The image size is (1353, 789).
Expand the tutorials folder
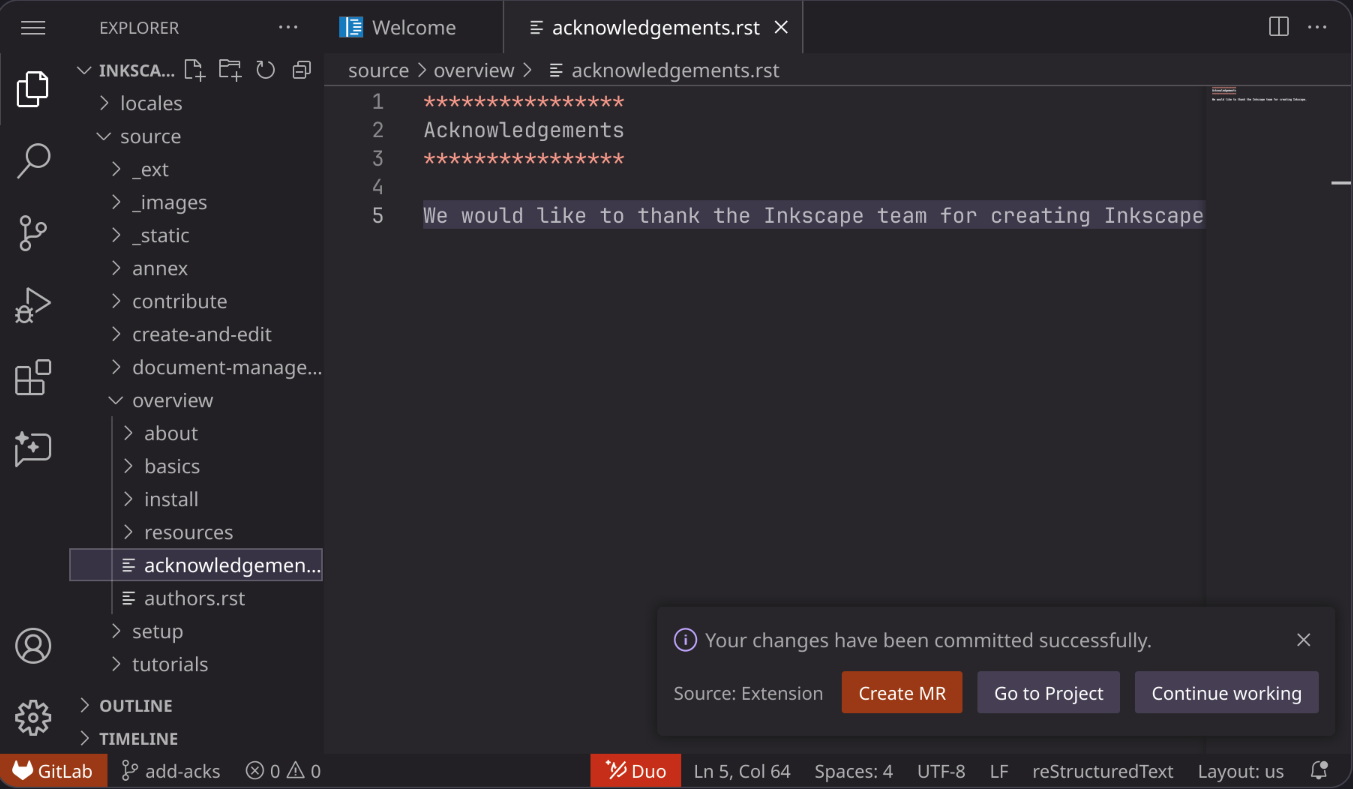tap(196, 664)
